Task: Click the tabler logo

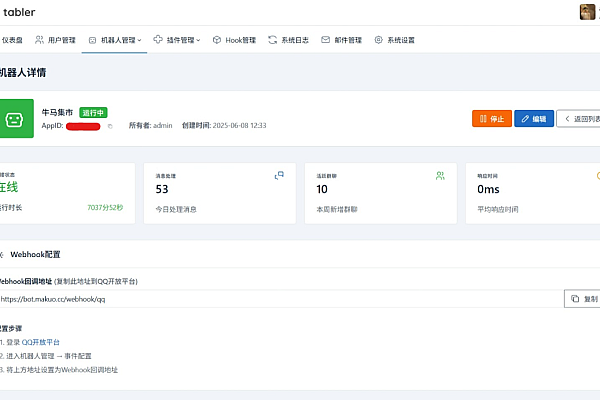Action: click(x=19, y=12)
